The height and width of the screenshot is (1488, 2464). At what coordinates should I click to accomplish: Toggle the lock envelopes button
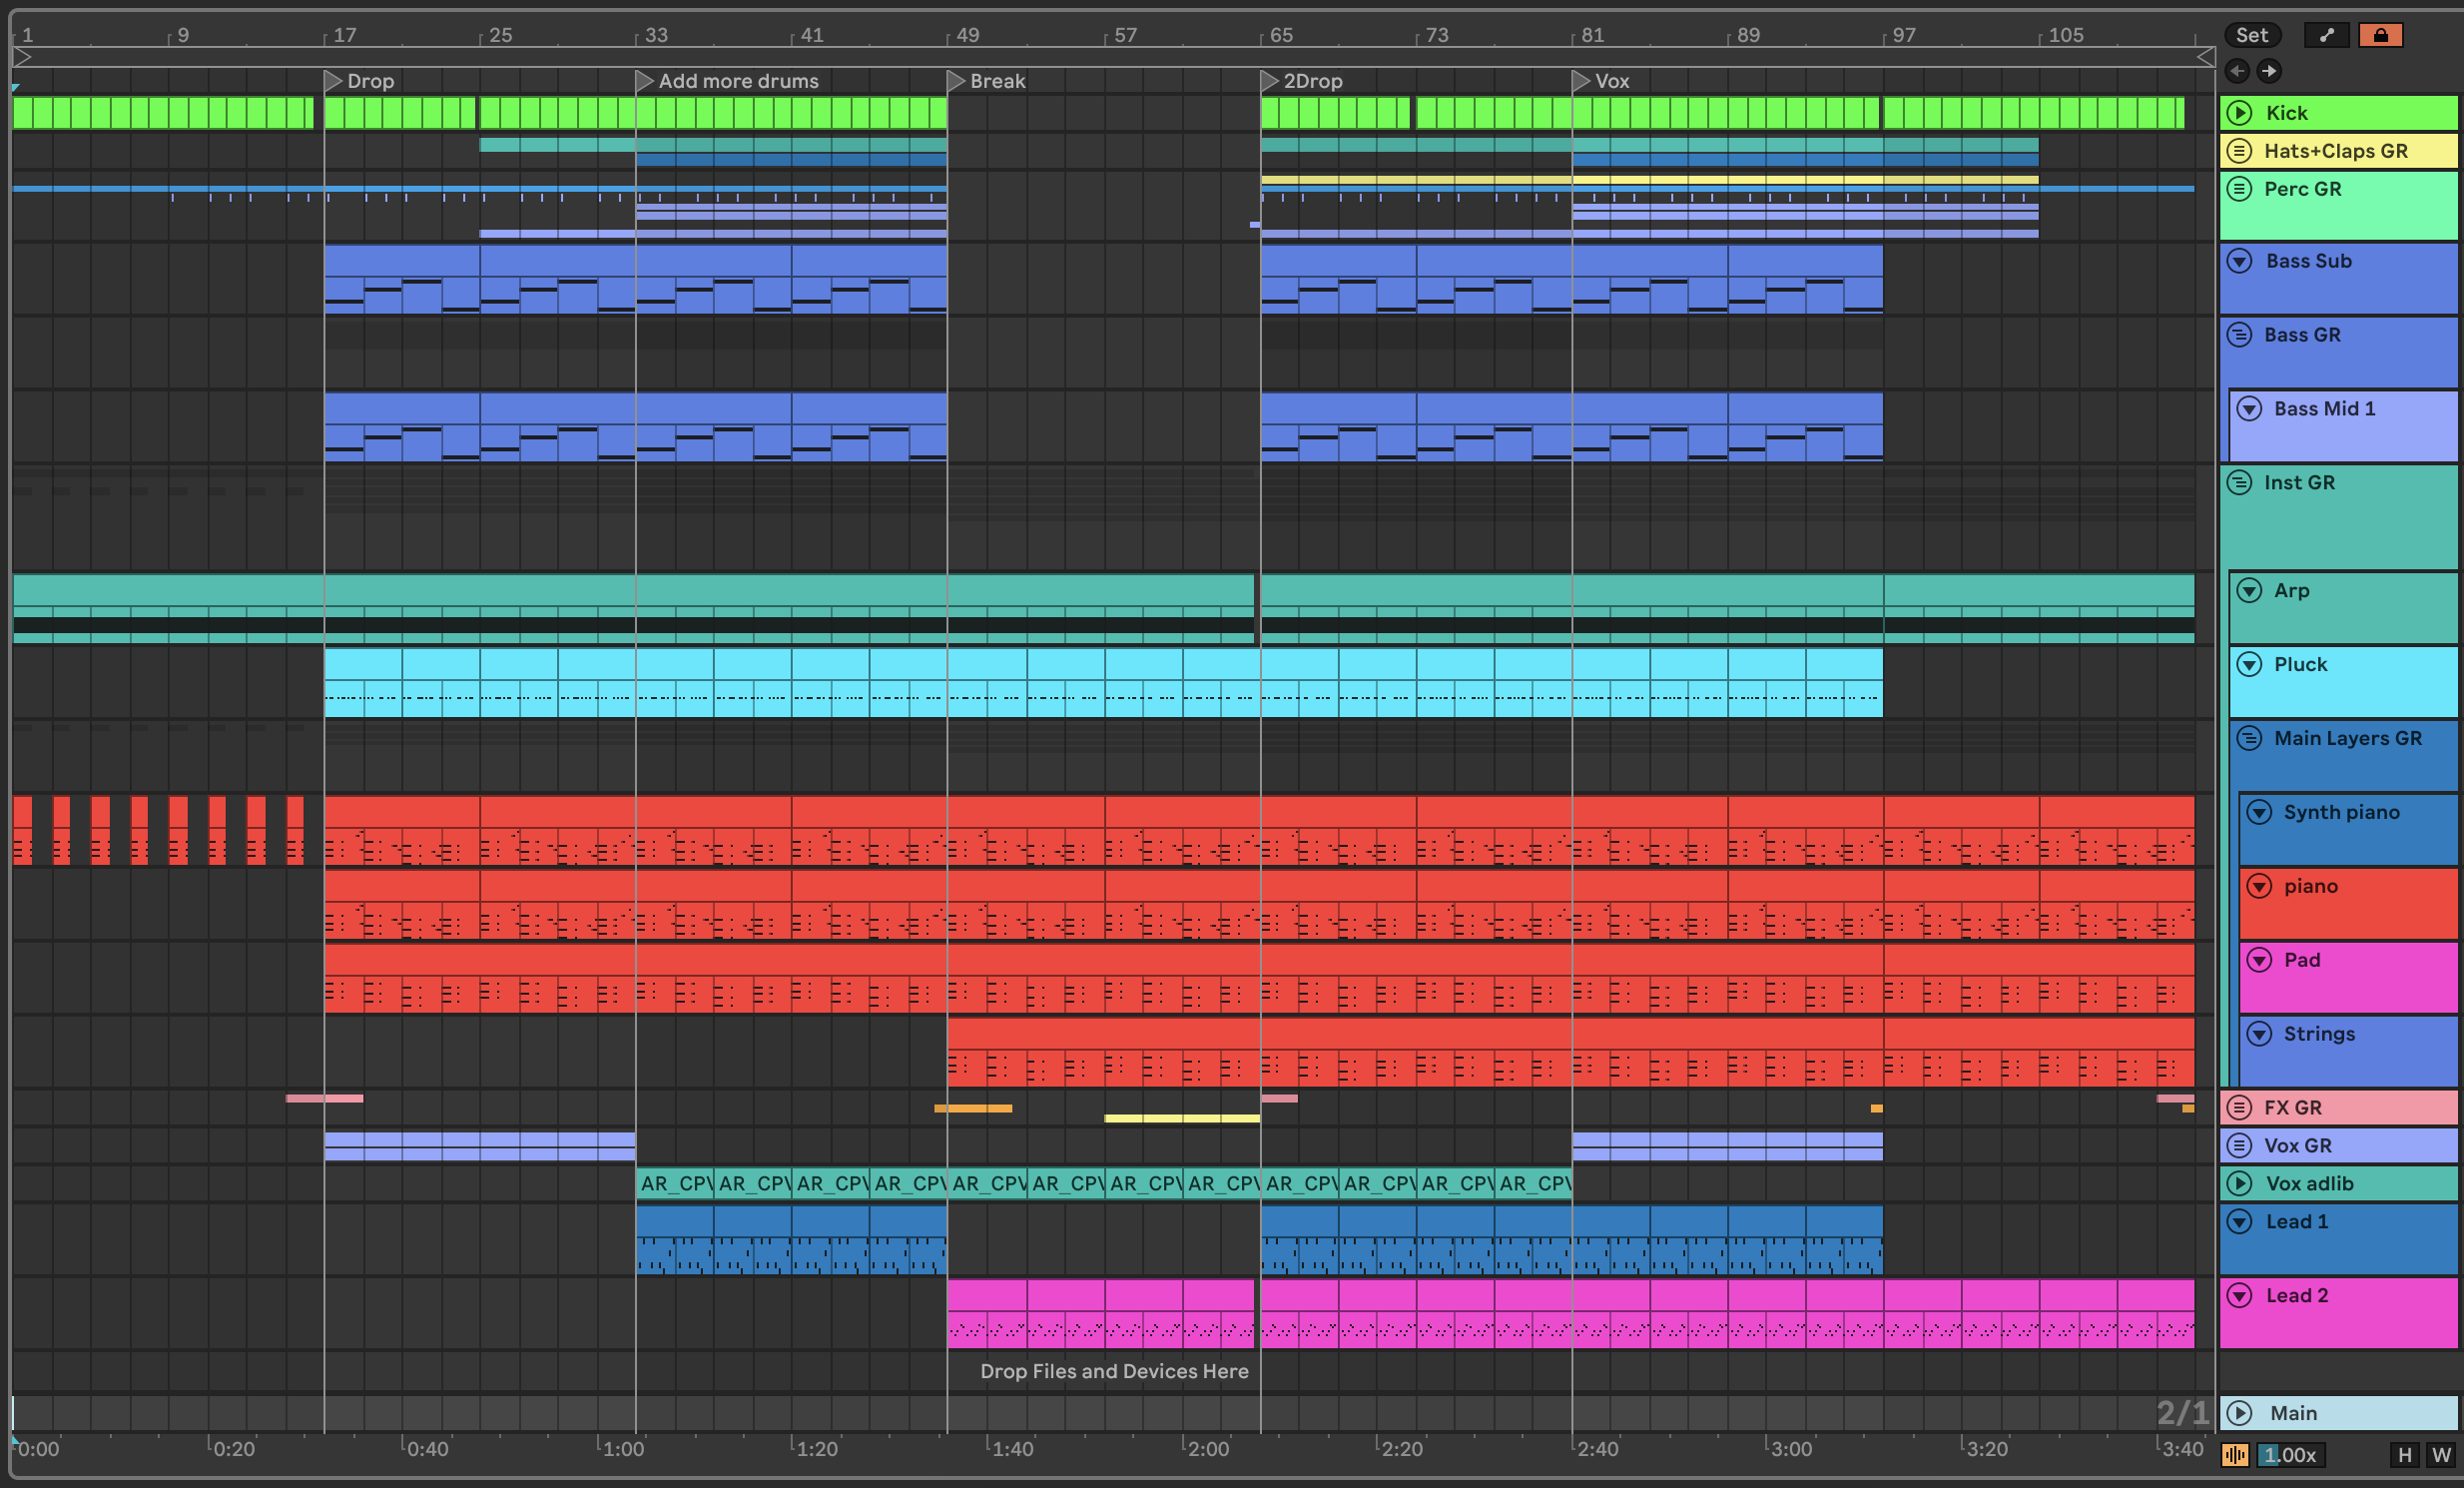point(2380,35)
